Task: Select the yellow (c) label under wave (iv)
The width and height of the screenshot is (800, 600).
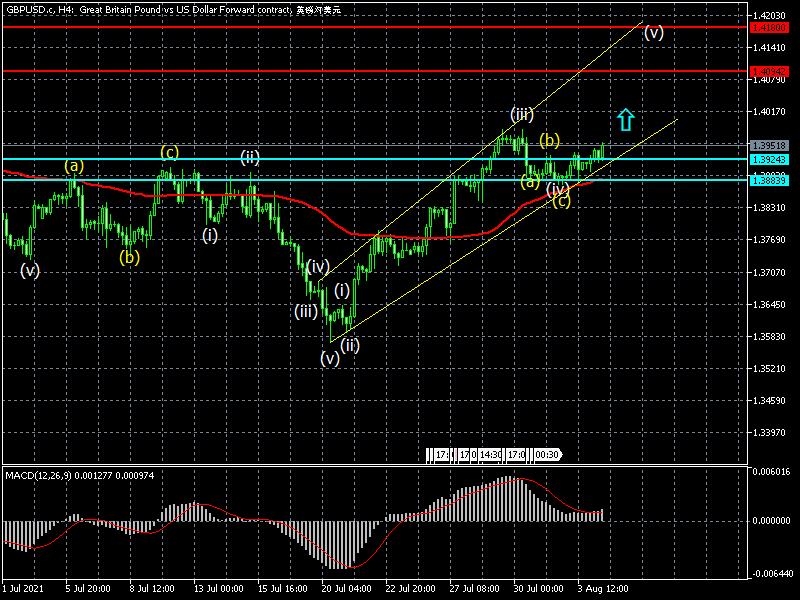Action: tap(562, 202)
